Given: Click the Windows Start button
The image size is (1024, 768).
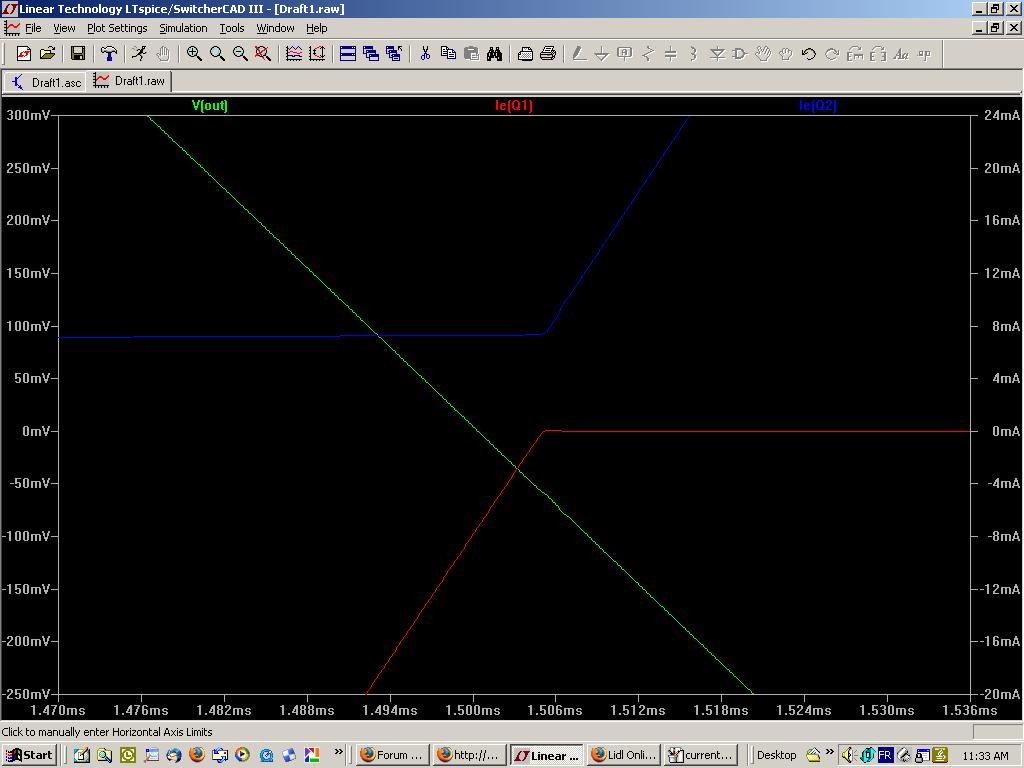Looking at the screenshot, I should 29,755.
